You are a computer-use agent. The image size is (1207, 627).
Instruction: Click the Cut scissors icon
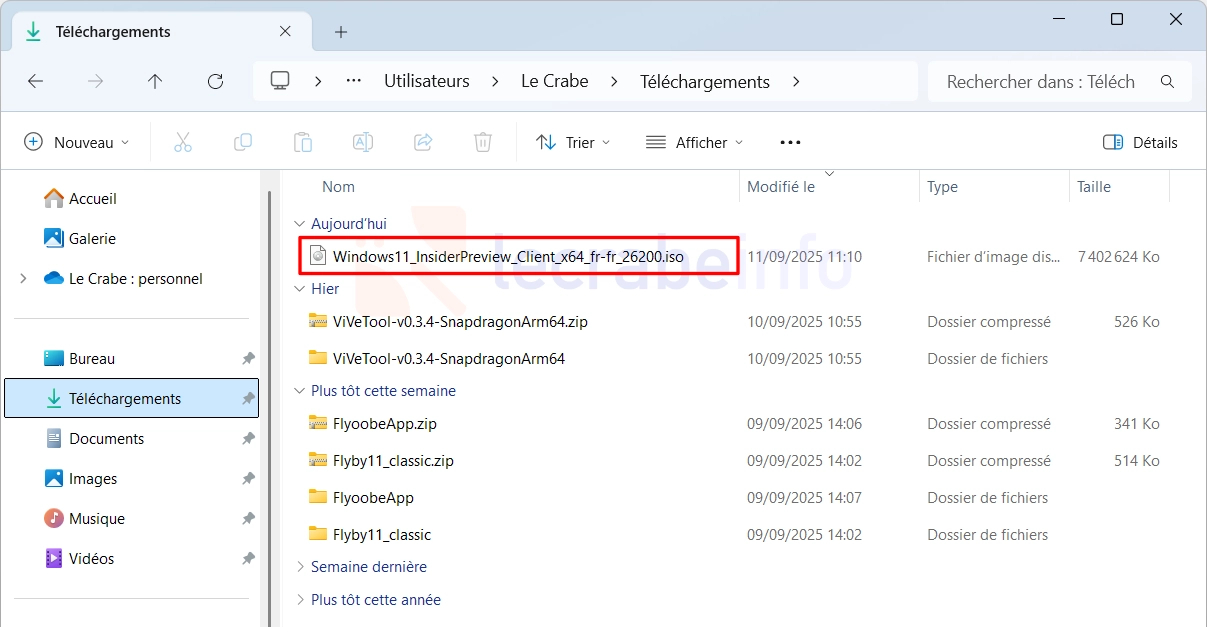[183, 142]
